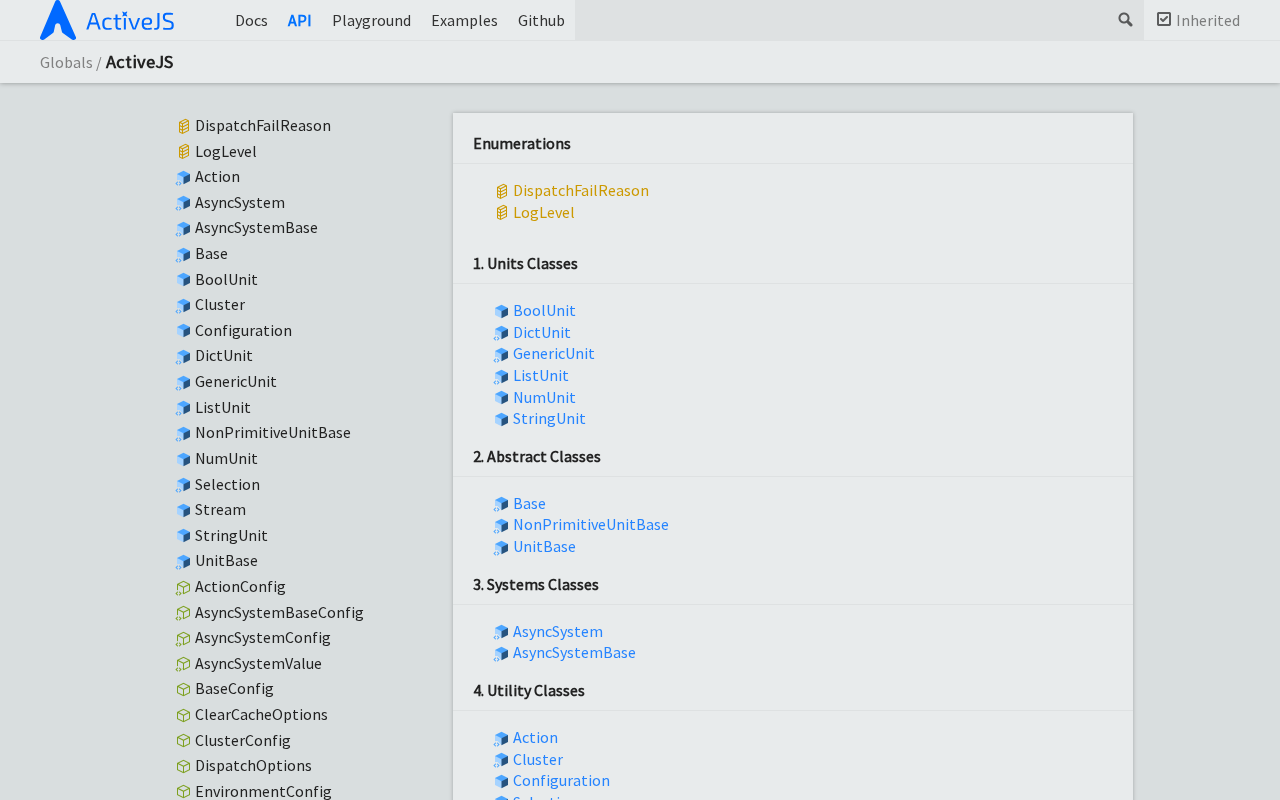Click the ActionConfig interface icon in sidebar
1280x800 pixels.
pos(183,588)
